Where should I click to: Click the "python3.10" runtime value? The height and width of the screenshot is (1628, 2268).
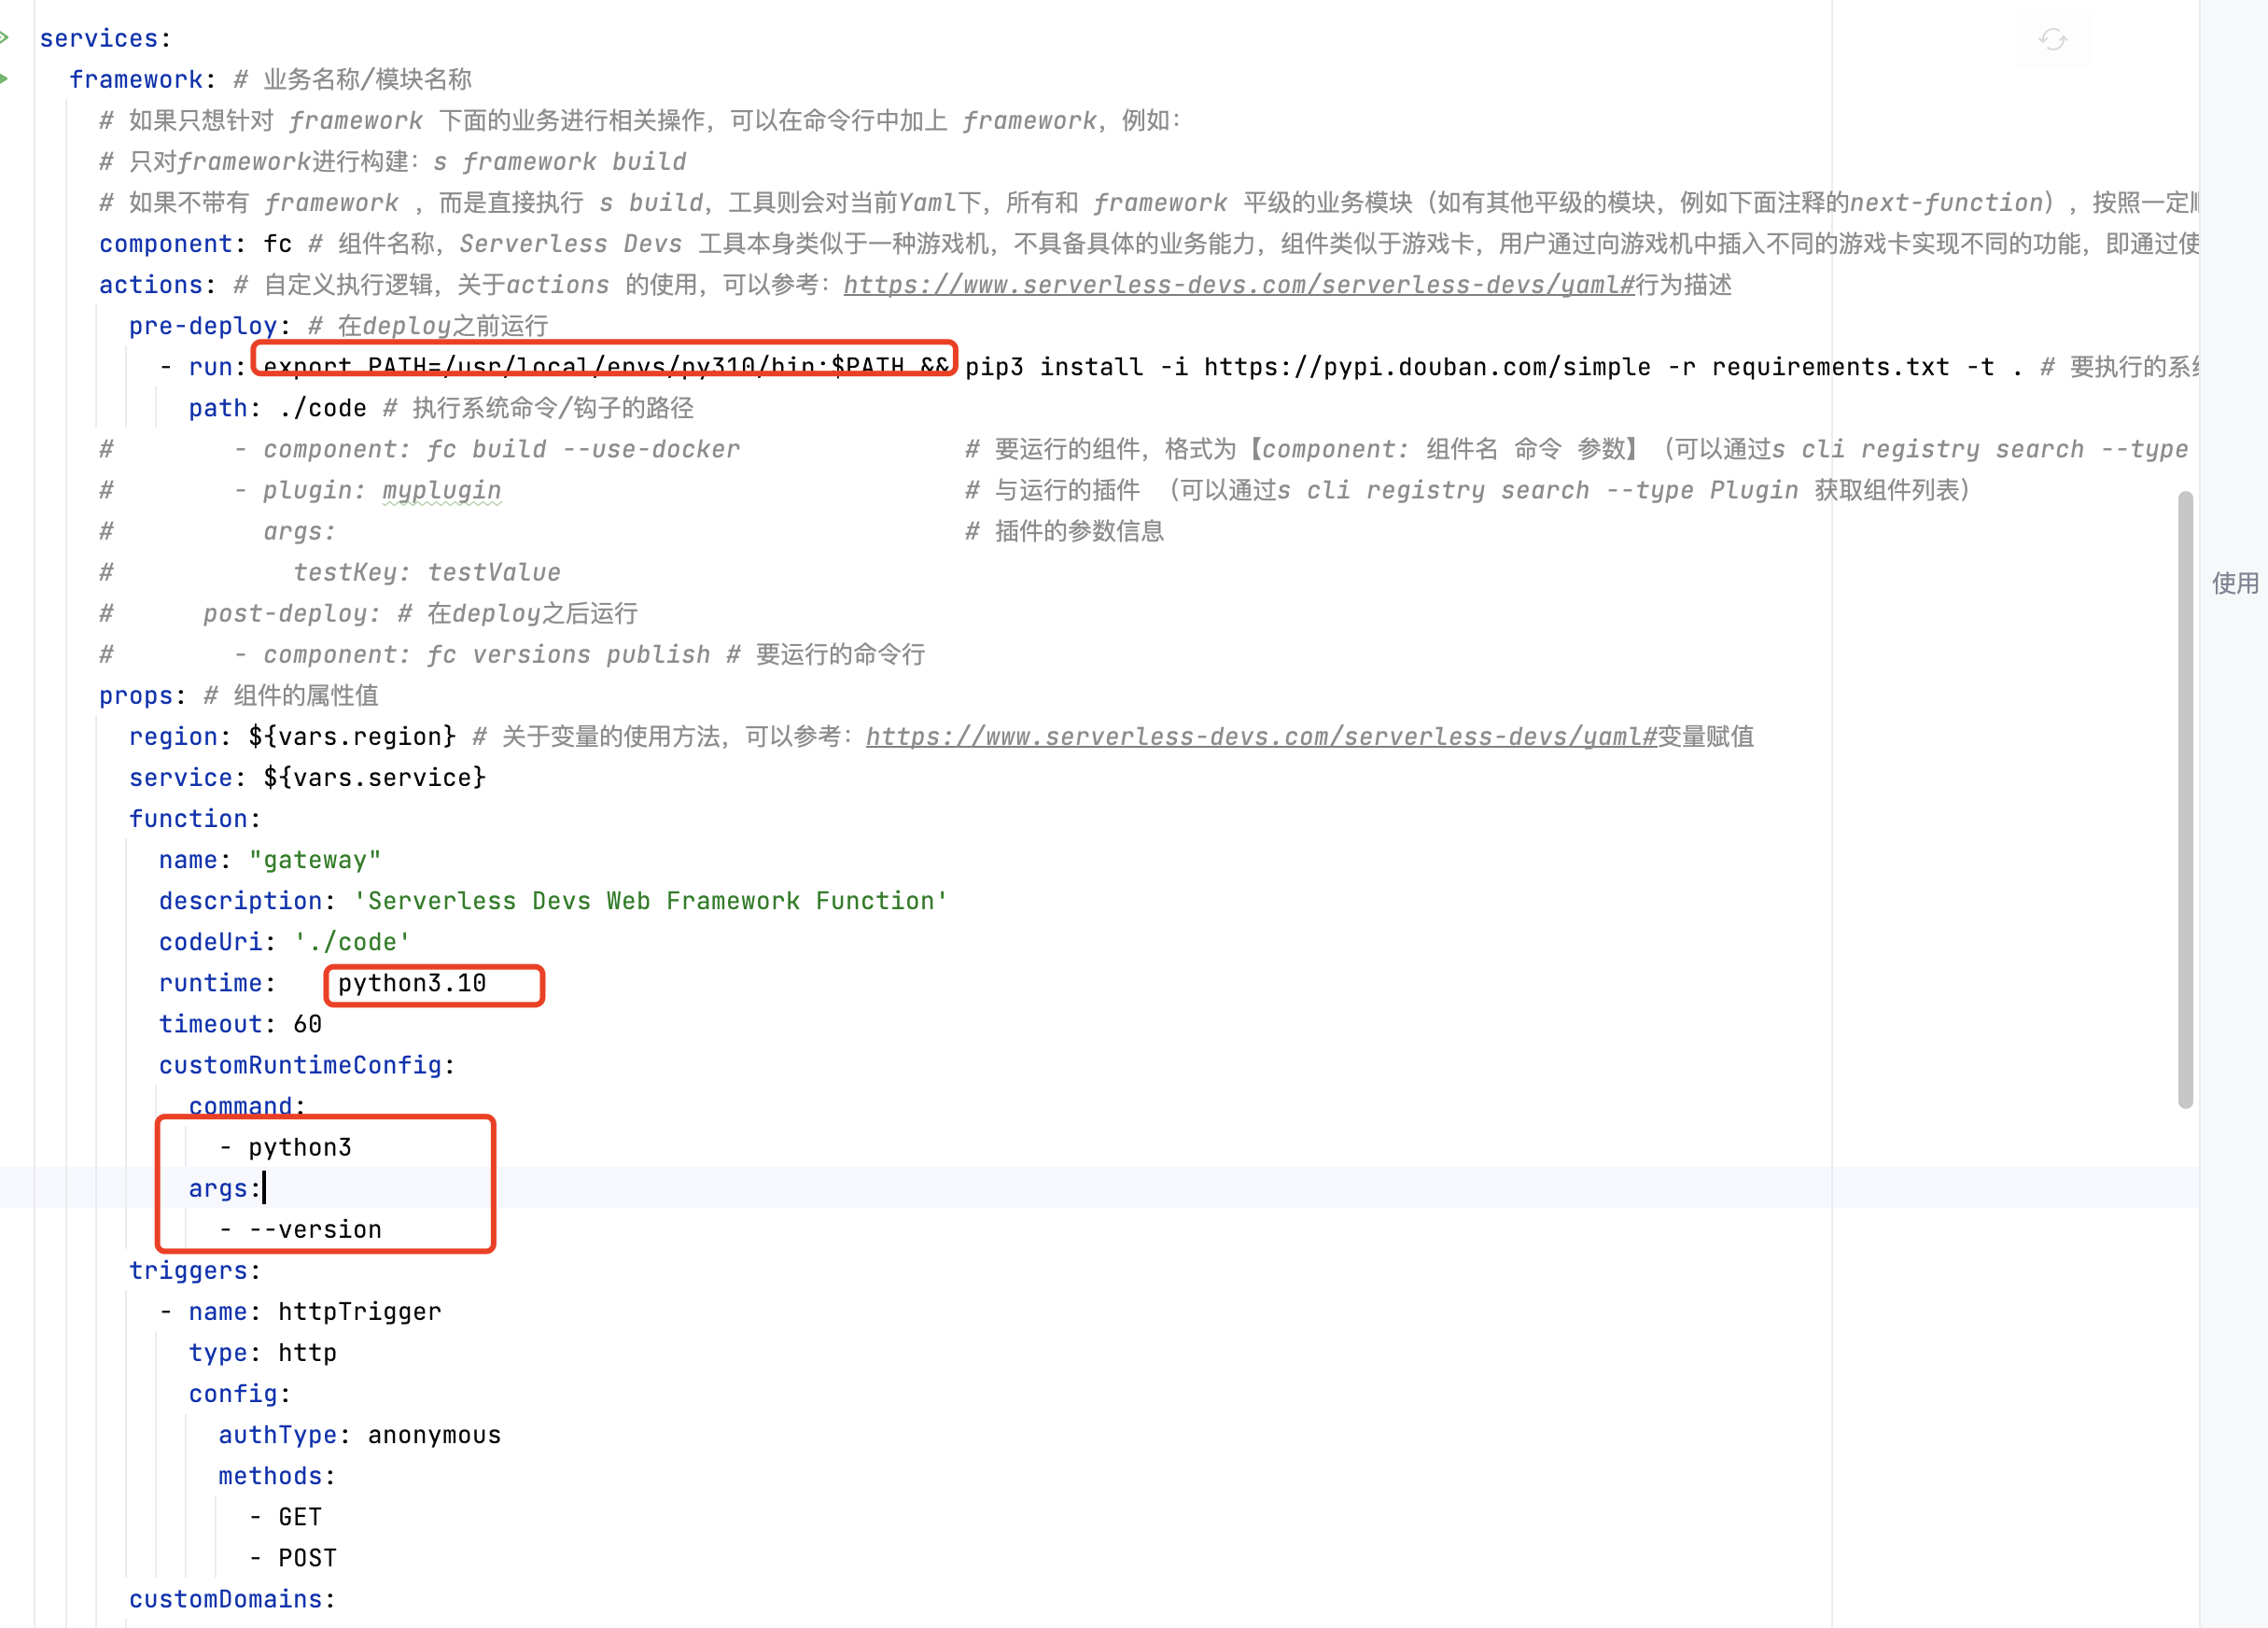pos(412,983)
